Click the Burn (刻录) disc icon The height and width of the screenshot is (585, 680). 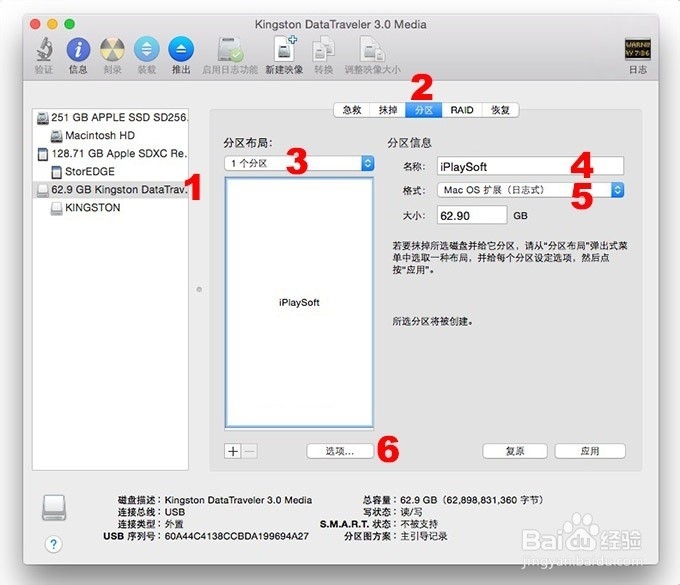pos(112,49)
